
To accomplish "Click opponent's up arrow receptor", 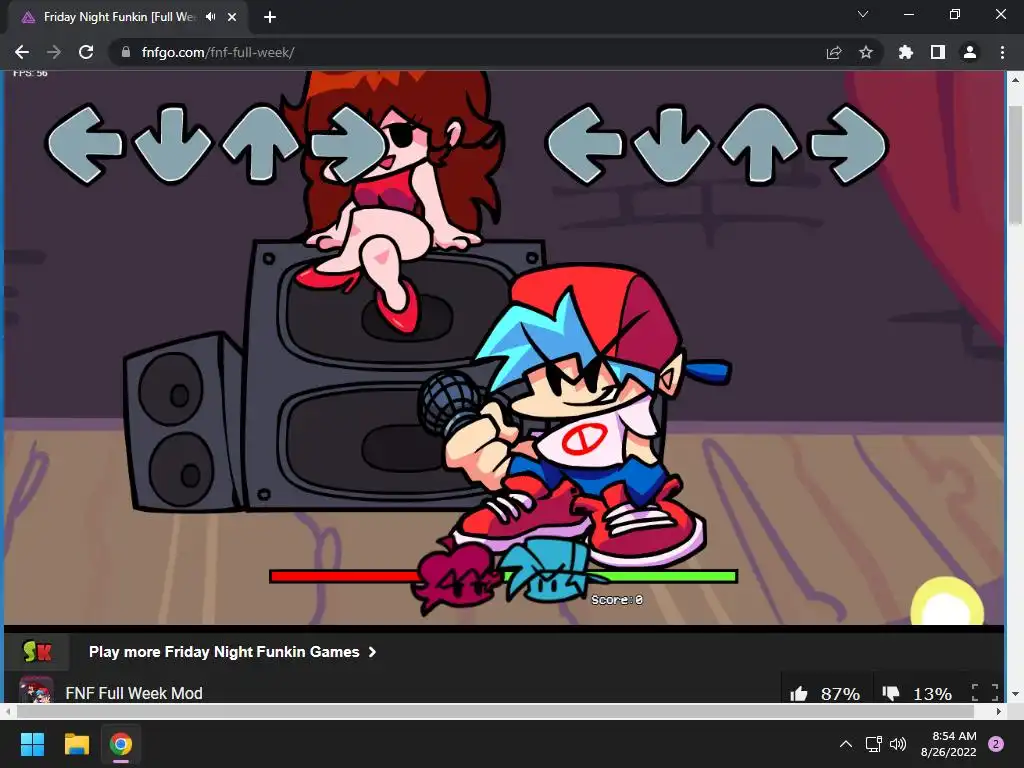I will coord(261,143).
